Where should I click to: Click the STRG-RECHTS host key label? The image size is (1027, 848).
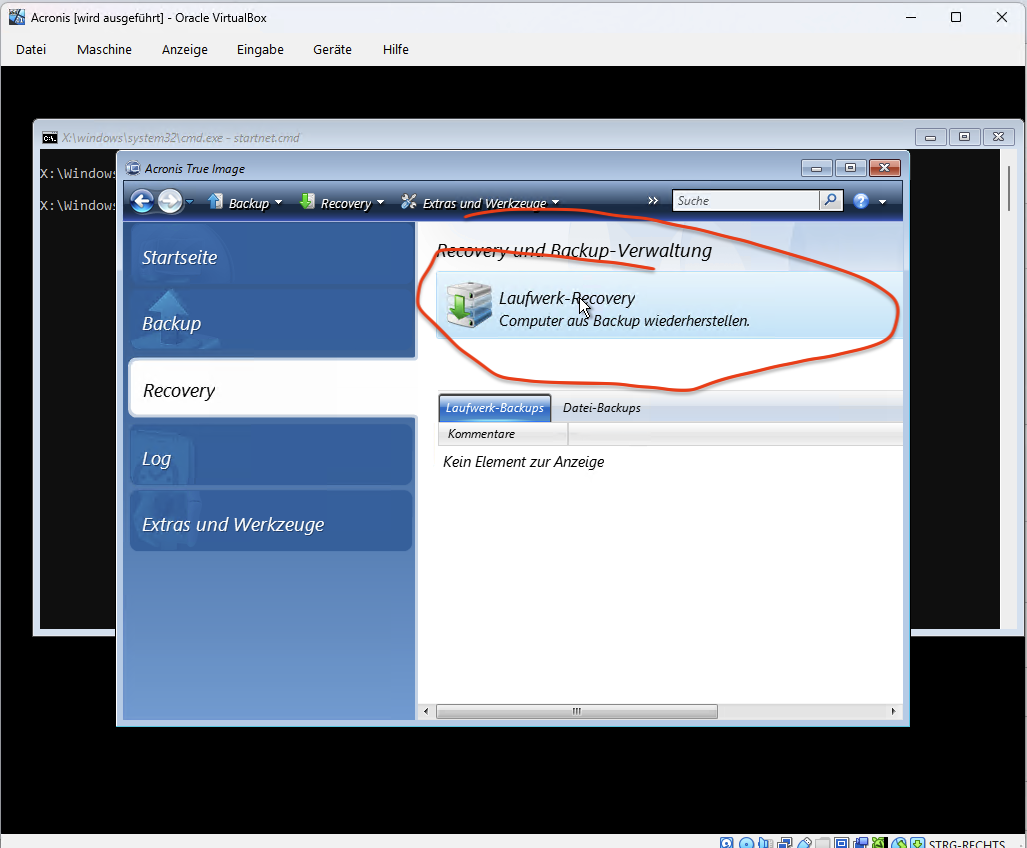pyautogui.click(x=967, y=843)
